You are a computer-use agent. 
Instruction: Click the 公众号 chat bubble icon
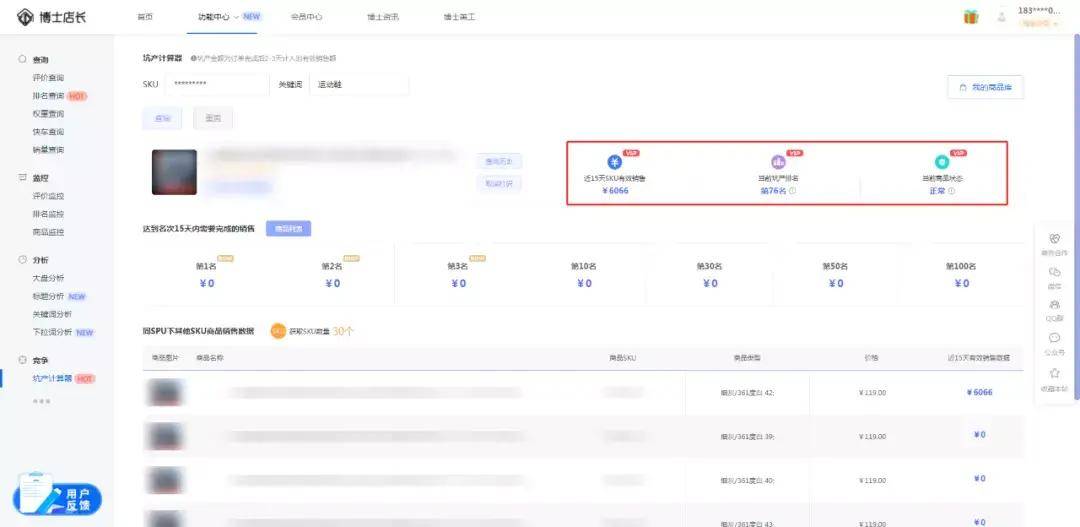pos(1054,338)
